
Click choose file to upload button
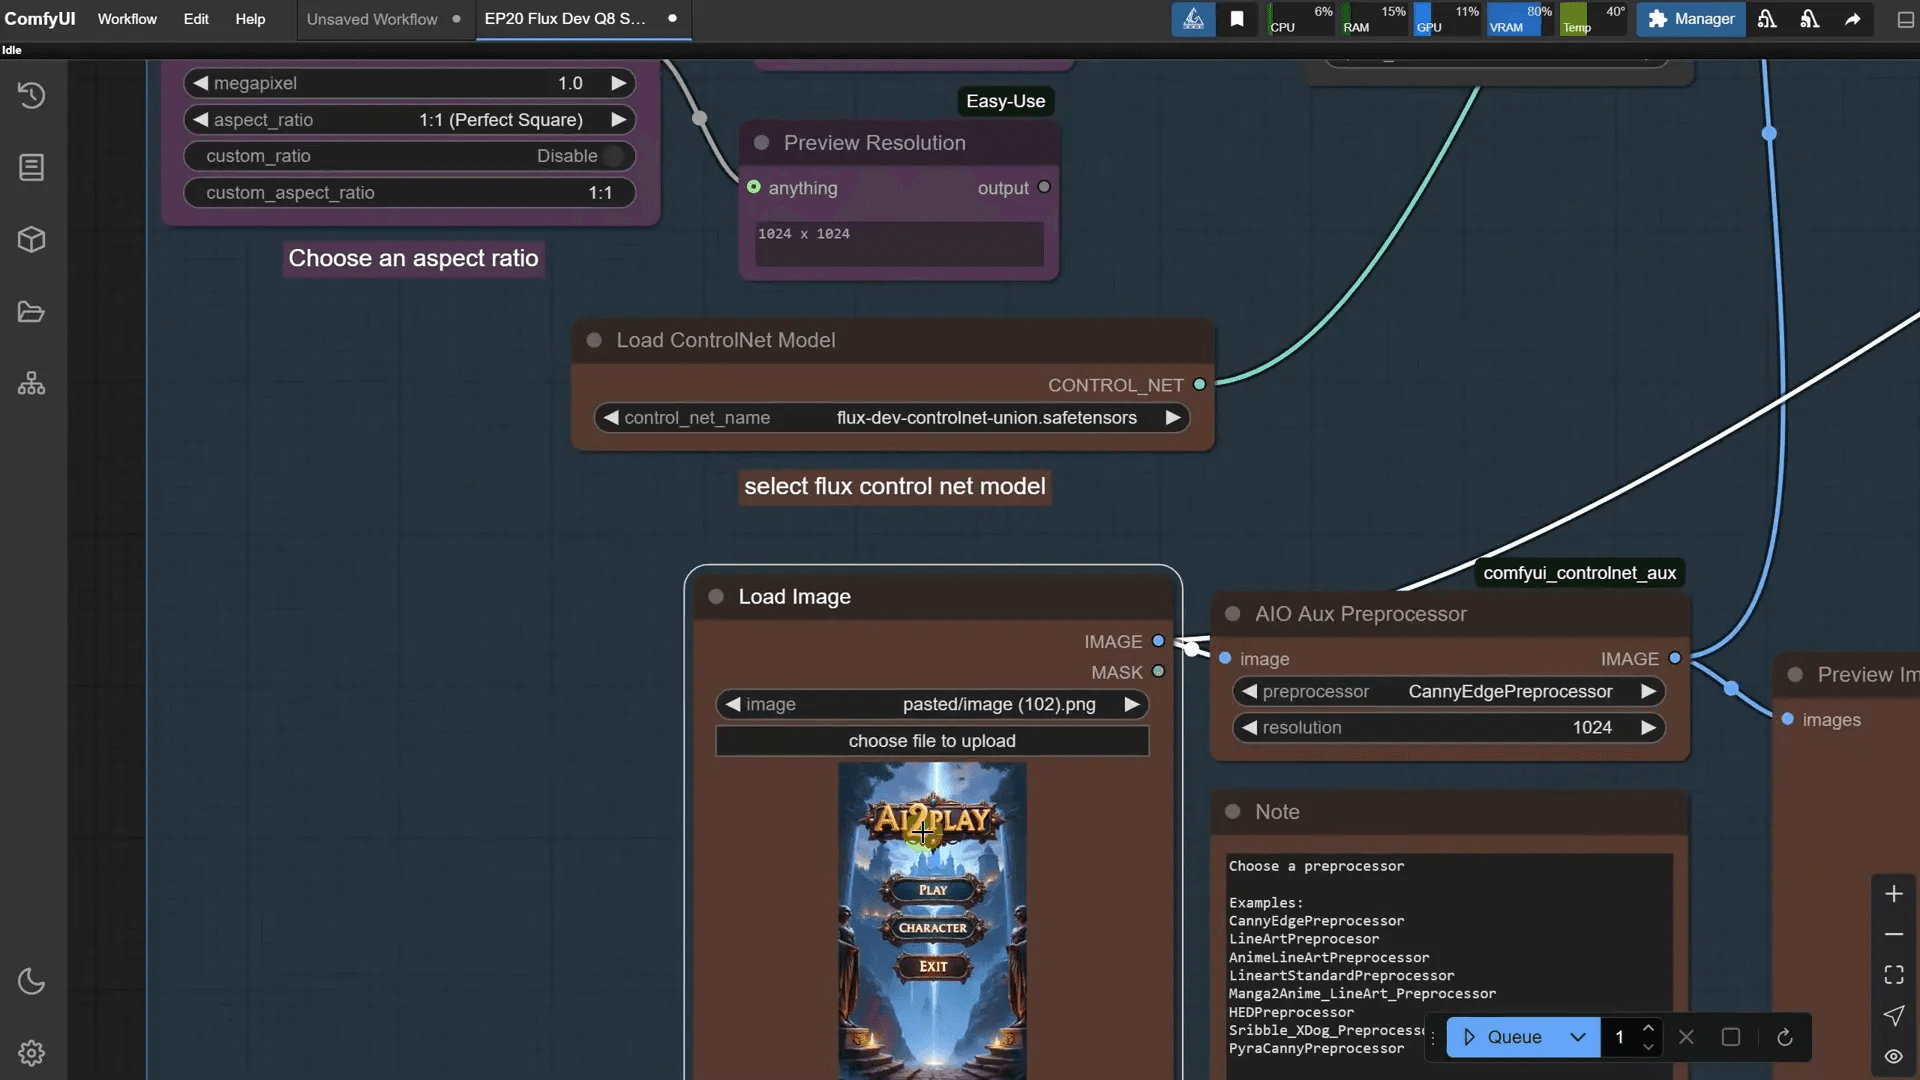pos(932,741)
